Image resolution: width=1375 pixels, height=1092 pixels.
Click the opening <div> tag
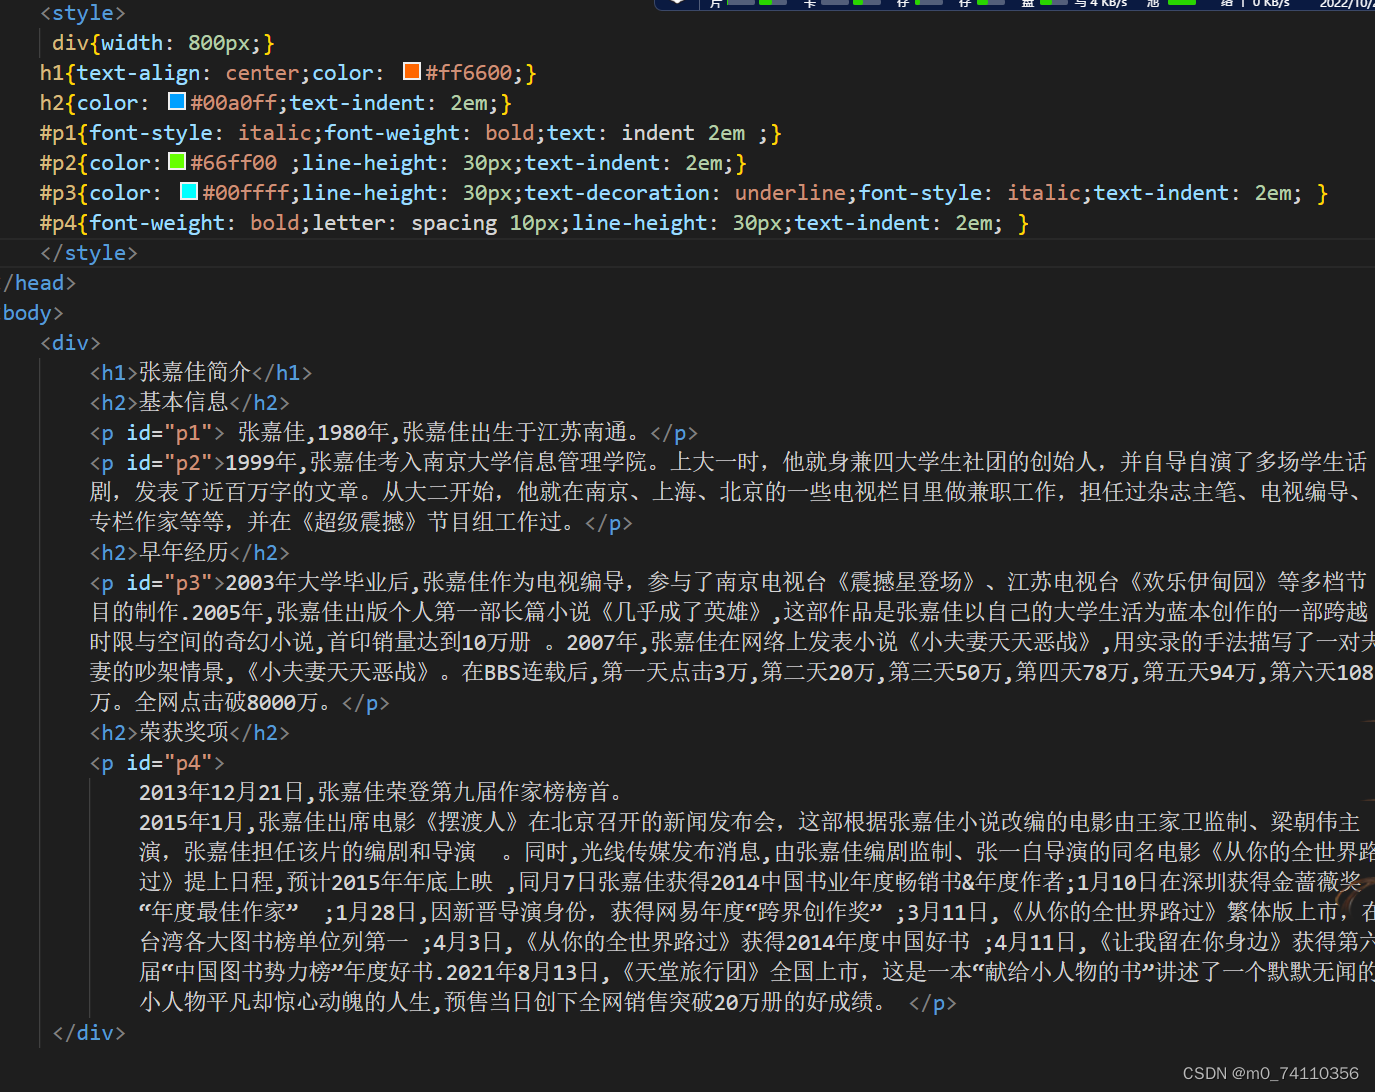click(x=71, y=343)
